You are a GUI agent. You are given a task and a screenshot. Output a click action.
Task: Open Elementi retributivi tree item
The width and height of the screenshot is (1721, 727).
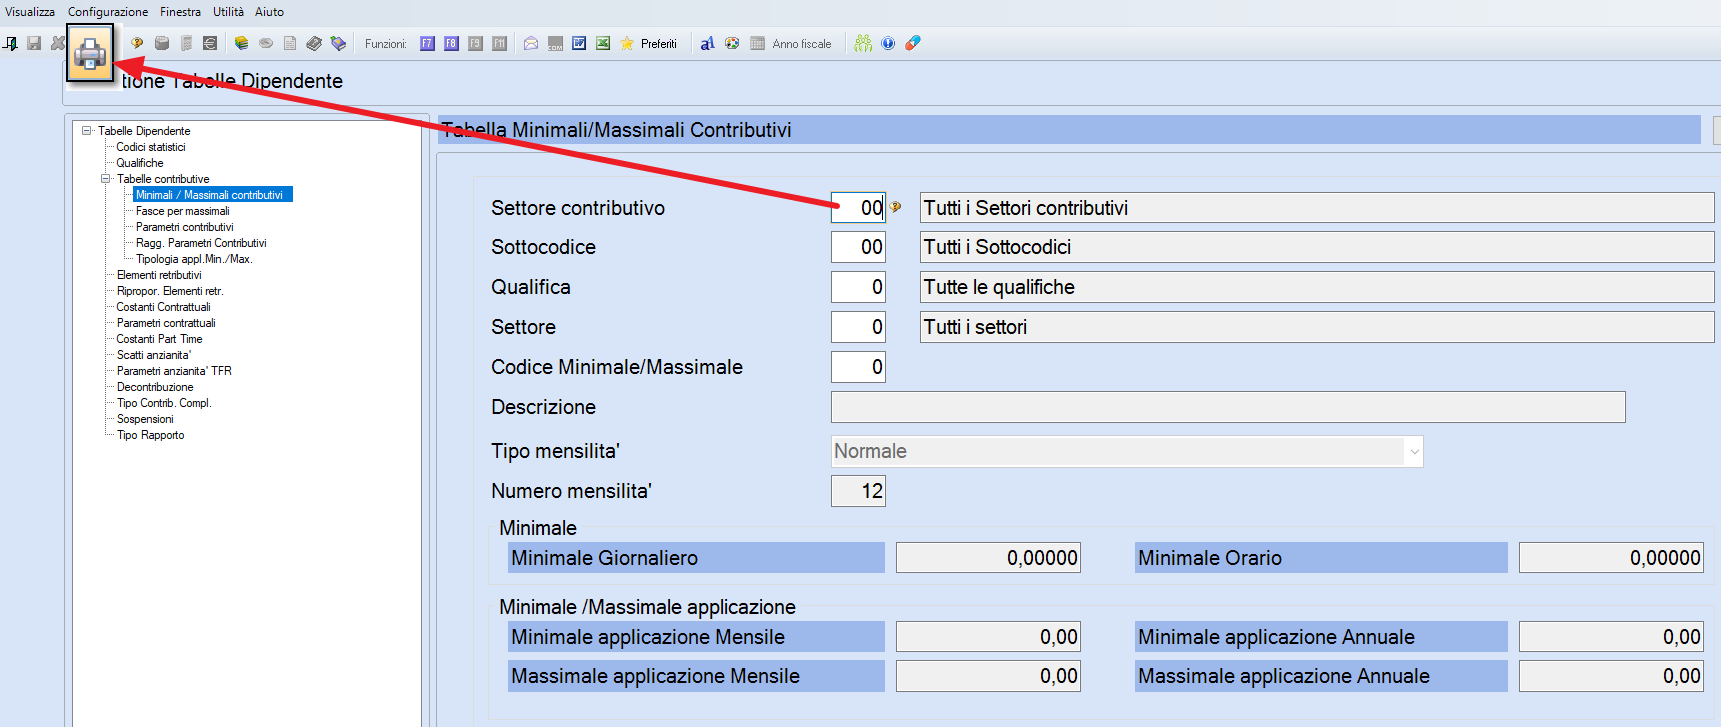coord(159,275)
